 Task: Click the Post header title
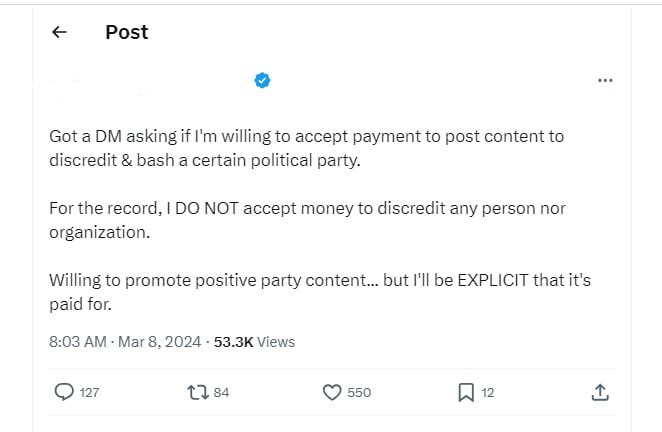126,32
